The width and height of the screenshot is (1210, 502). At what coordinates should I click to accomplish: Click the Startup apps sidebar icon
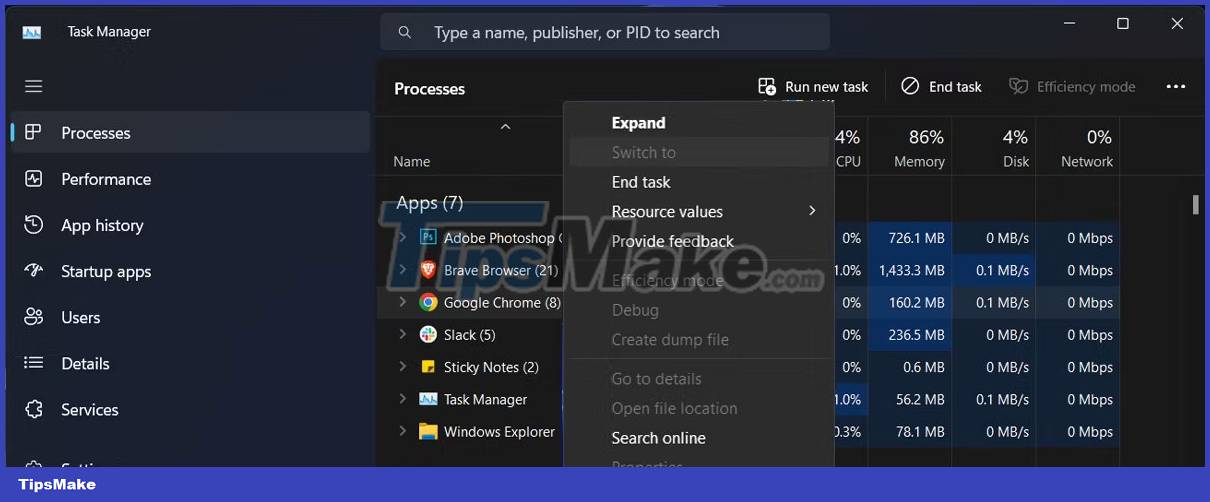click(x=34, y=271)
